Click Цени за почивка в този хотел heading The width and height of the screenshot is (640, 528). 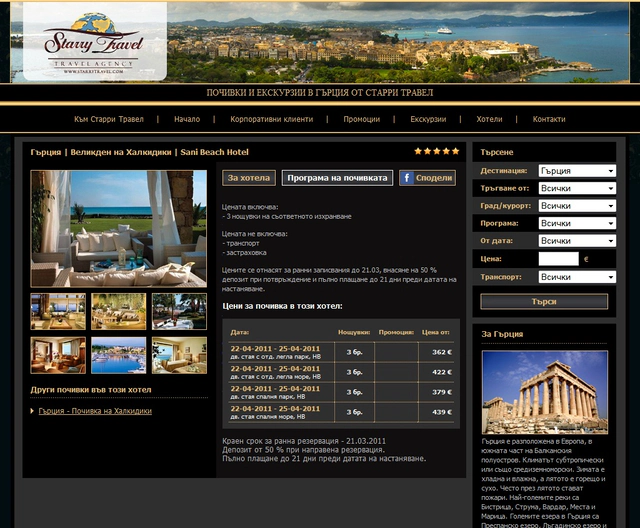[282, 306]
